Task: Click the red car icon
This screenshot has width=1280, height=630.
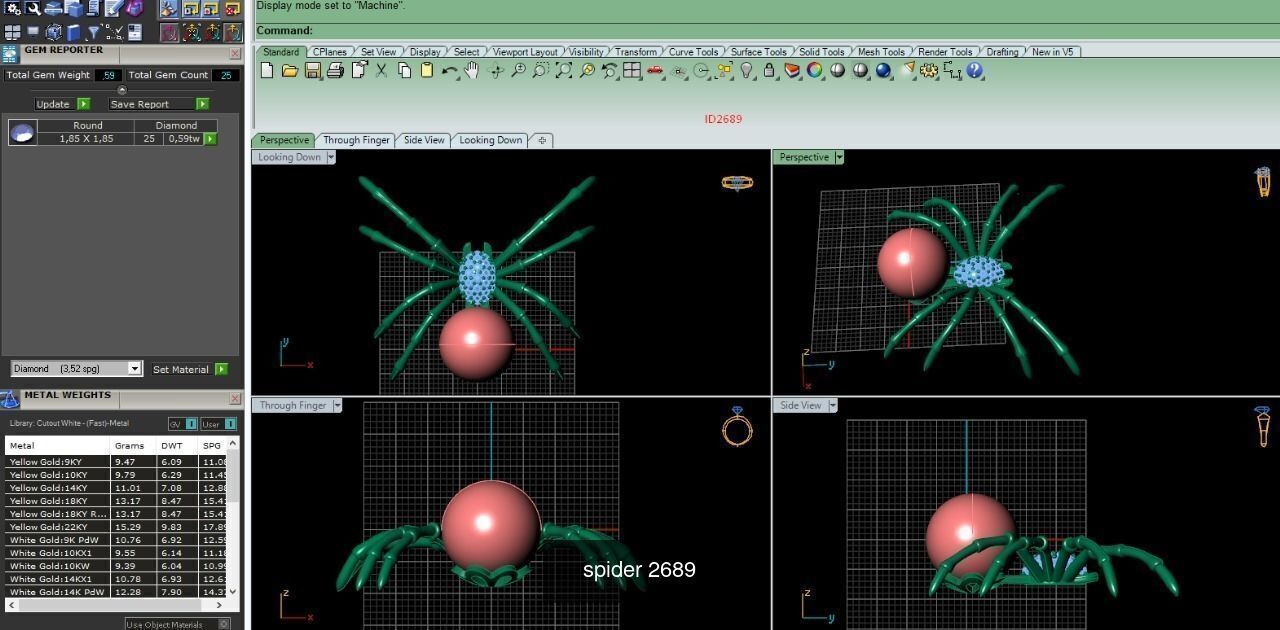Action: click(x=655, y=70)
